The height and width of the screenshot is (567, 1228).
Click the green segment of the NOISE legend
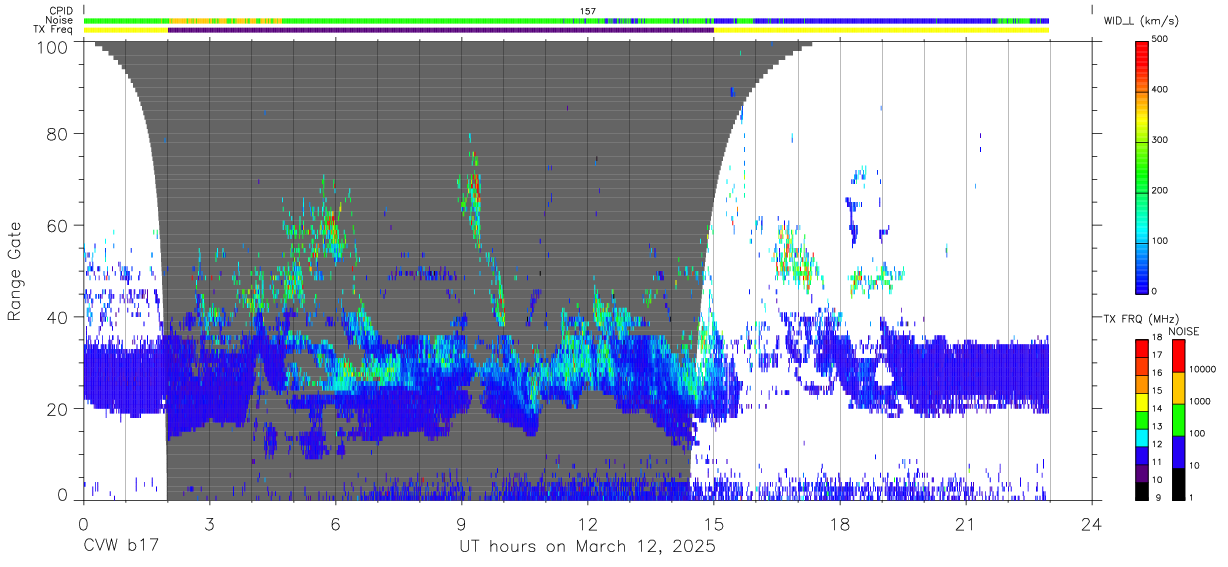click(1177, 419)
